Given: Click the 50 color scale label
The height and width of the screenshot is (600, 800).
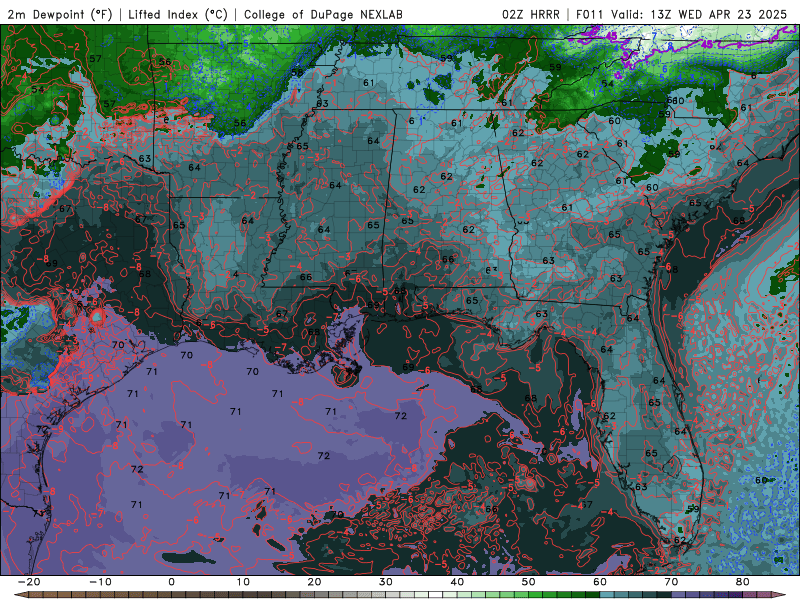Looking at the screenshot, I should (529, 582).
